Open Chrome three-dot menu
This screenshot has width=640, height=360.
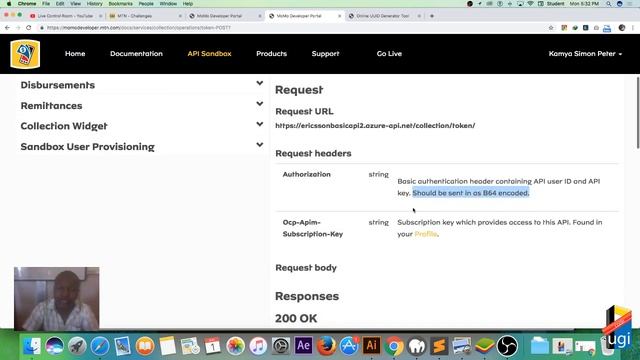coord(633,28)
